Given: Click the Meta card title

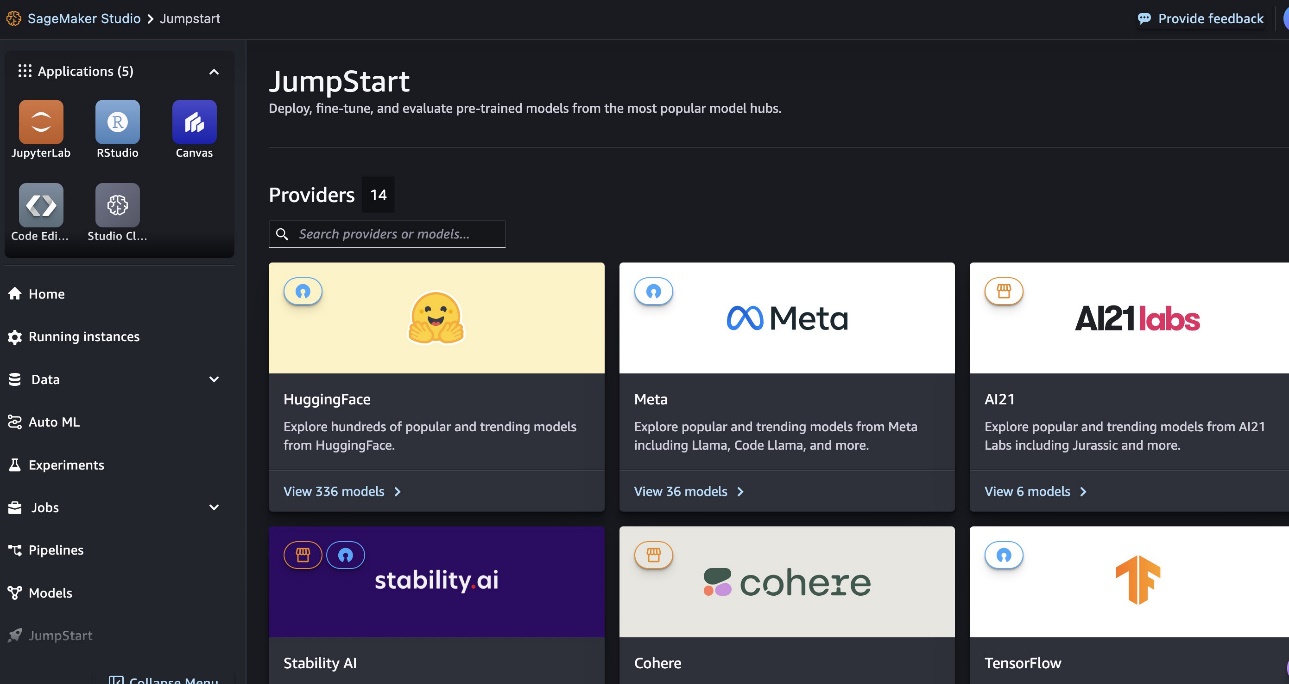Looking at the screenshot, I should (x=651, y=400).
